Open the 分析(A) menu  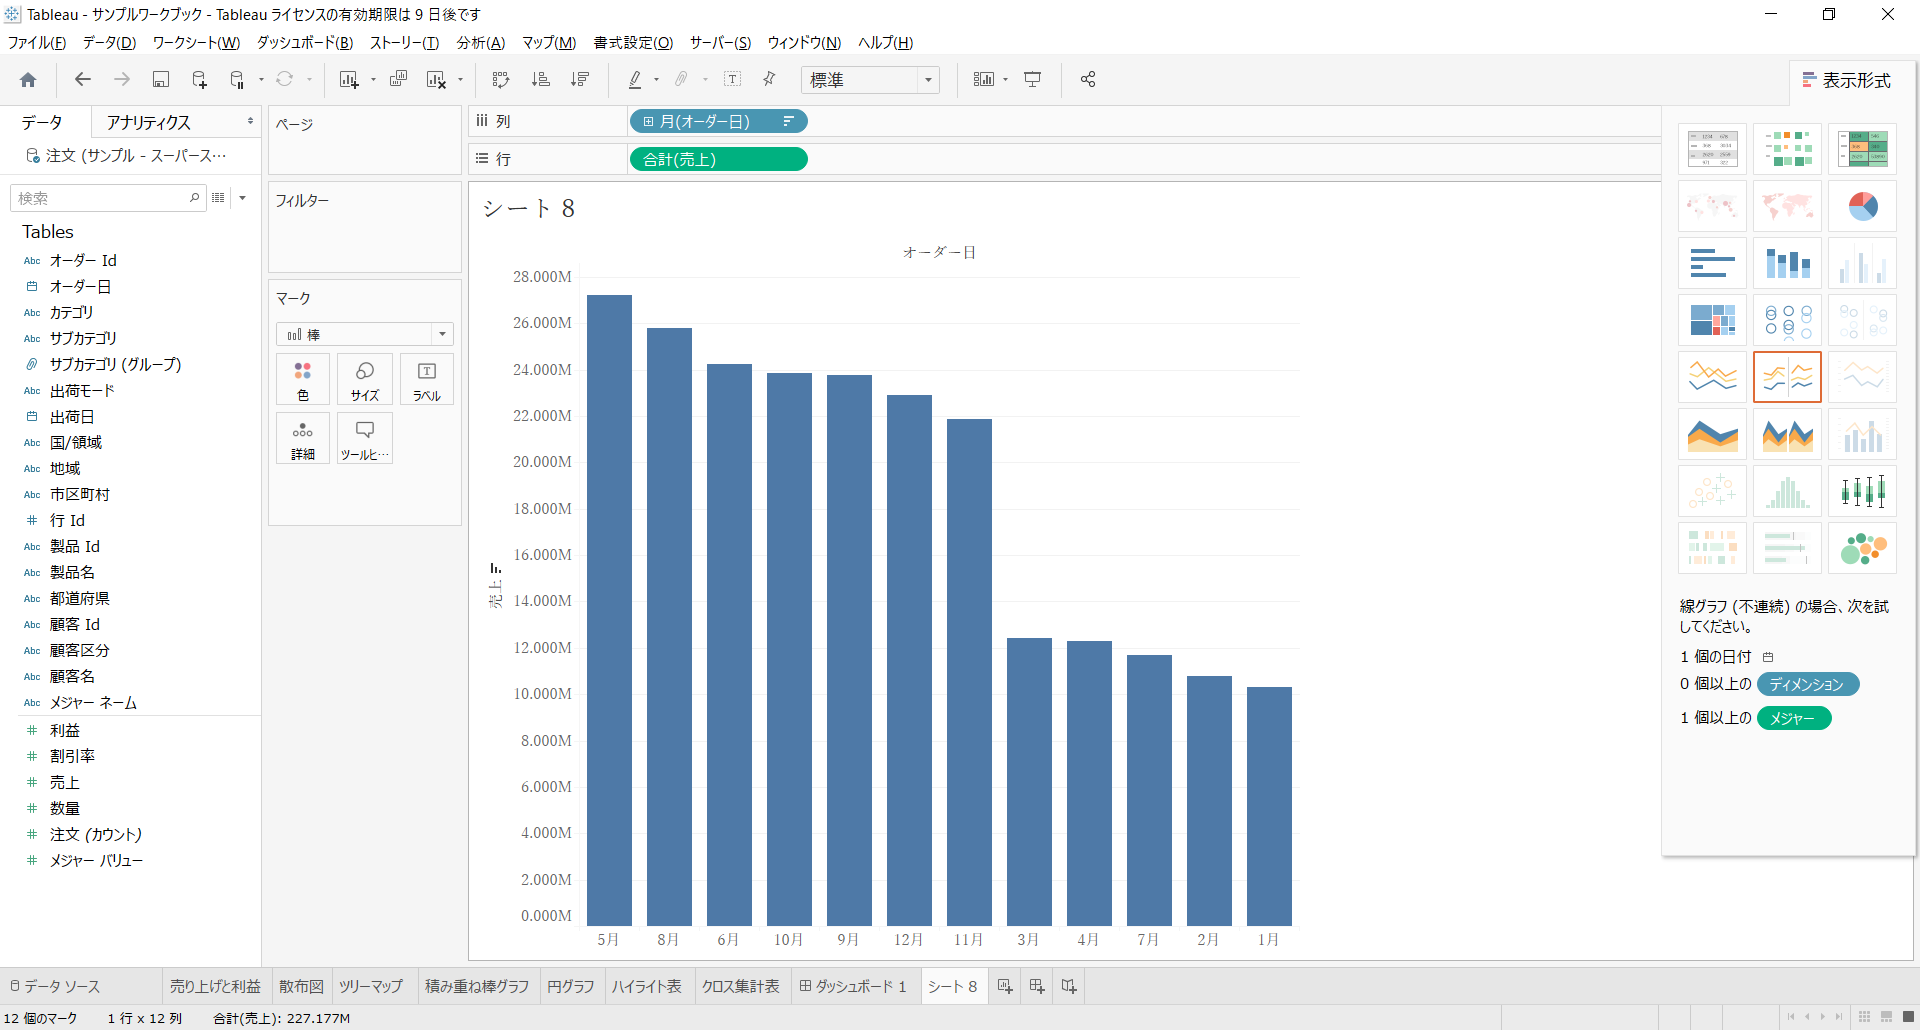(x=481, y=43)
